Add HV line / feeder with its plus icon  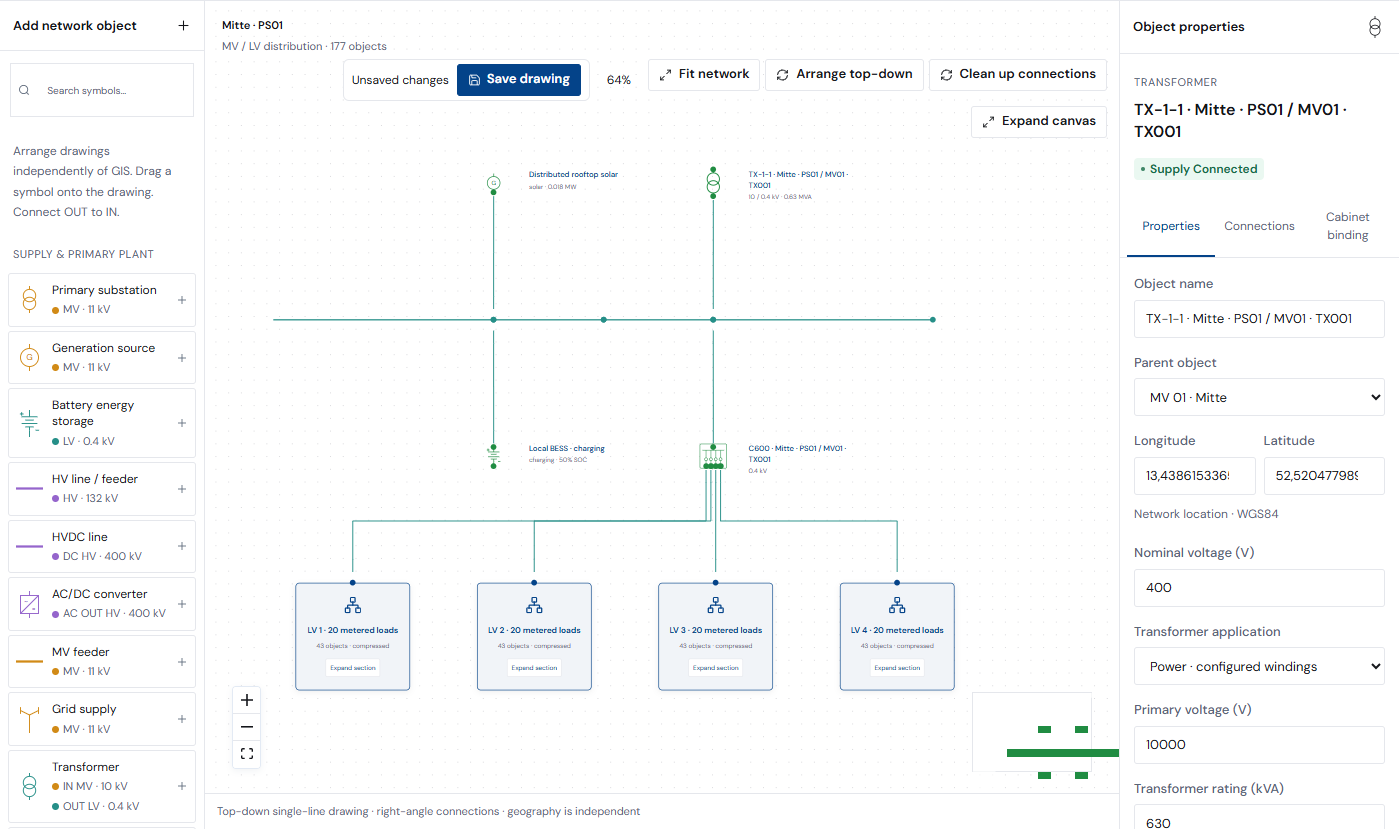[x=181, y=489]
